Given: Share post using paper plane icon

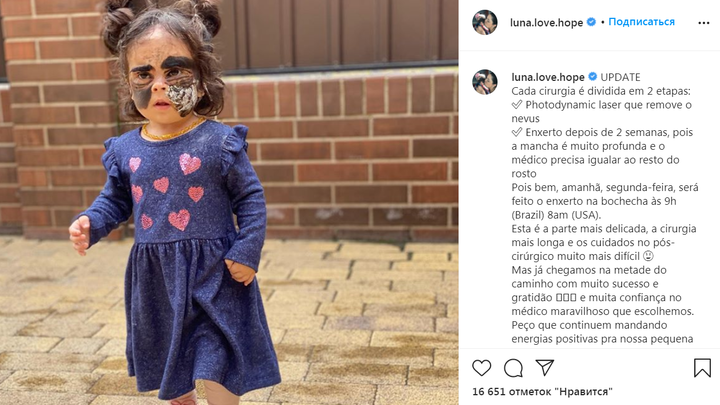Looking at the screenshot, I should click(545, 367).
